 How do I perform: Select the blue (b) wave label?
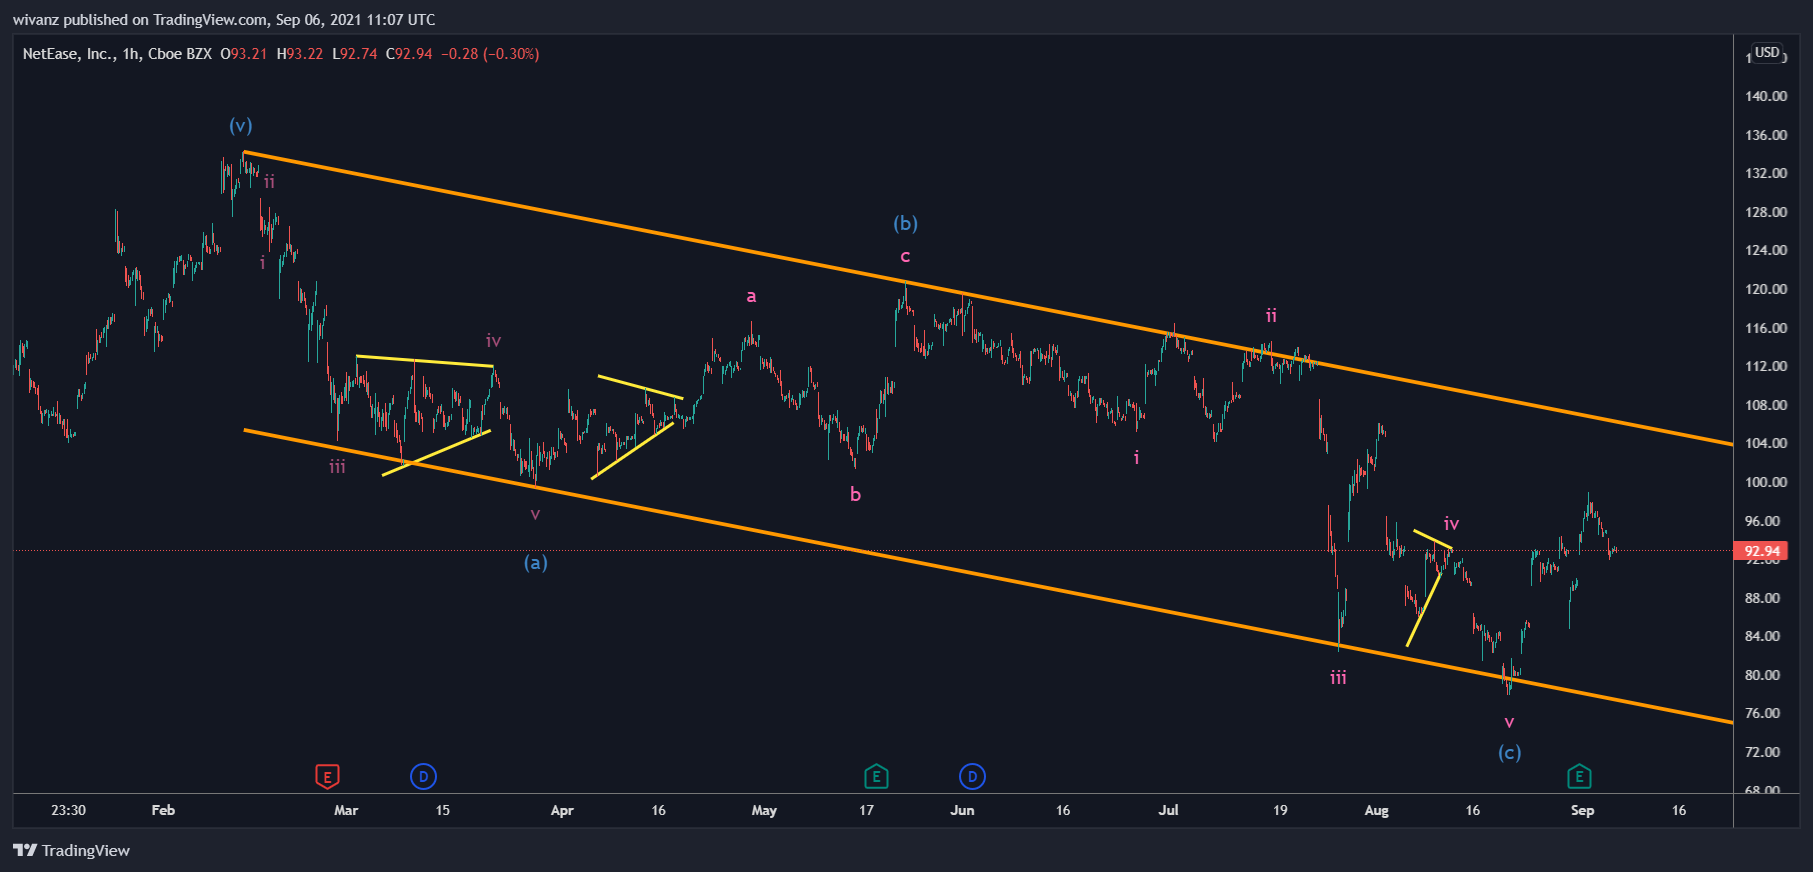tap(905, 223)
